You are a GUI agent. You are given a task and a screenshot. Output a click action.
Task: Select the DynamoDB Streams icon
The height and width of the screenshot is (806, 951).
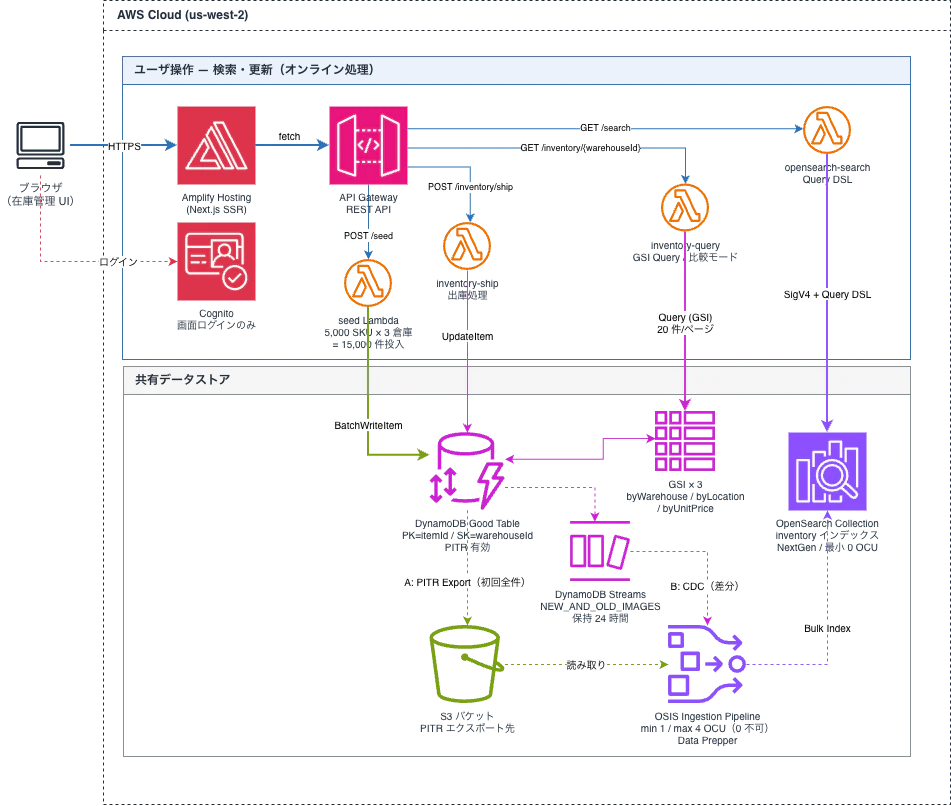coord(600,551)
